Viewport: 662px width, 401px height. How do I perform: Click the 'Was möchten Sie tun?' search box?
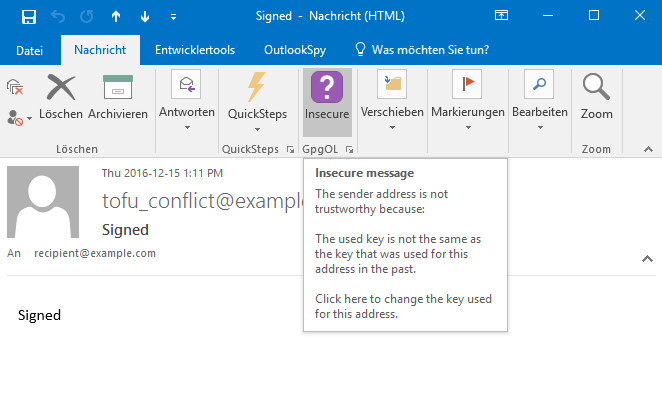(x=428, y=49)
